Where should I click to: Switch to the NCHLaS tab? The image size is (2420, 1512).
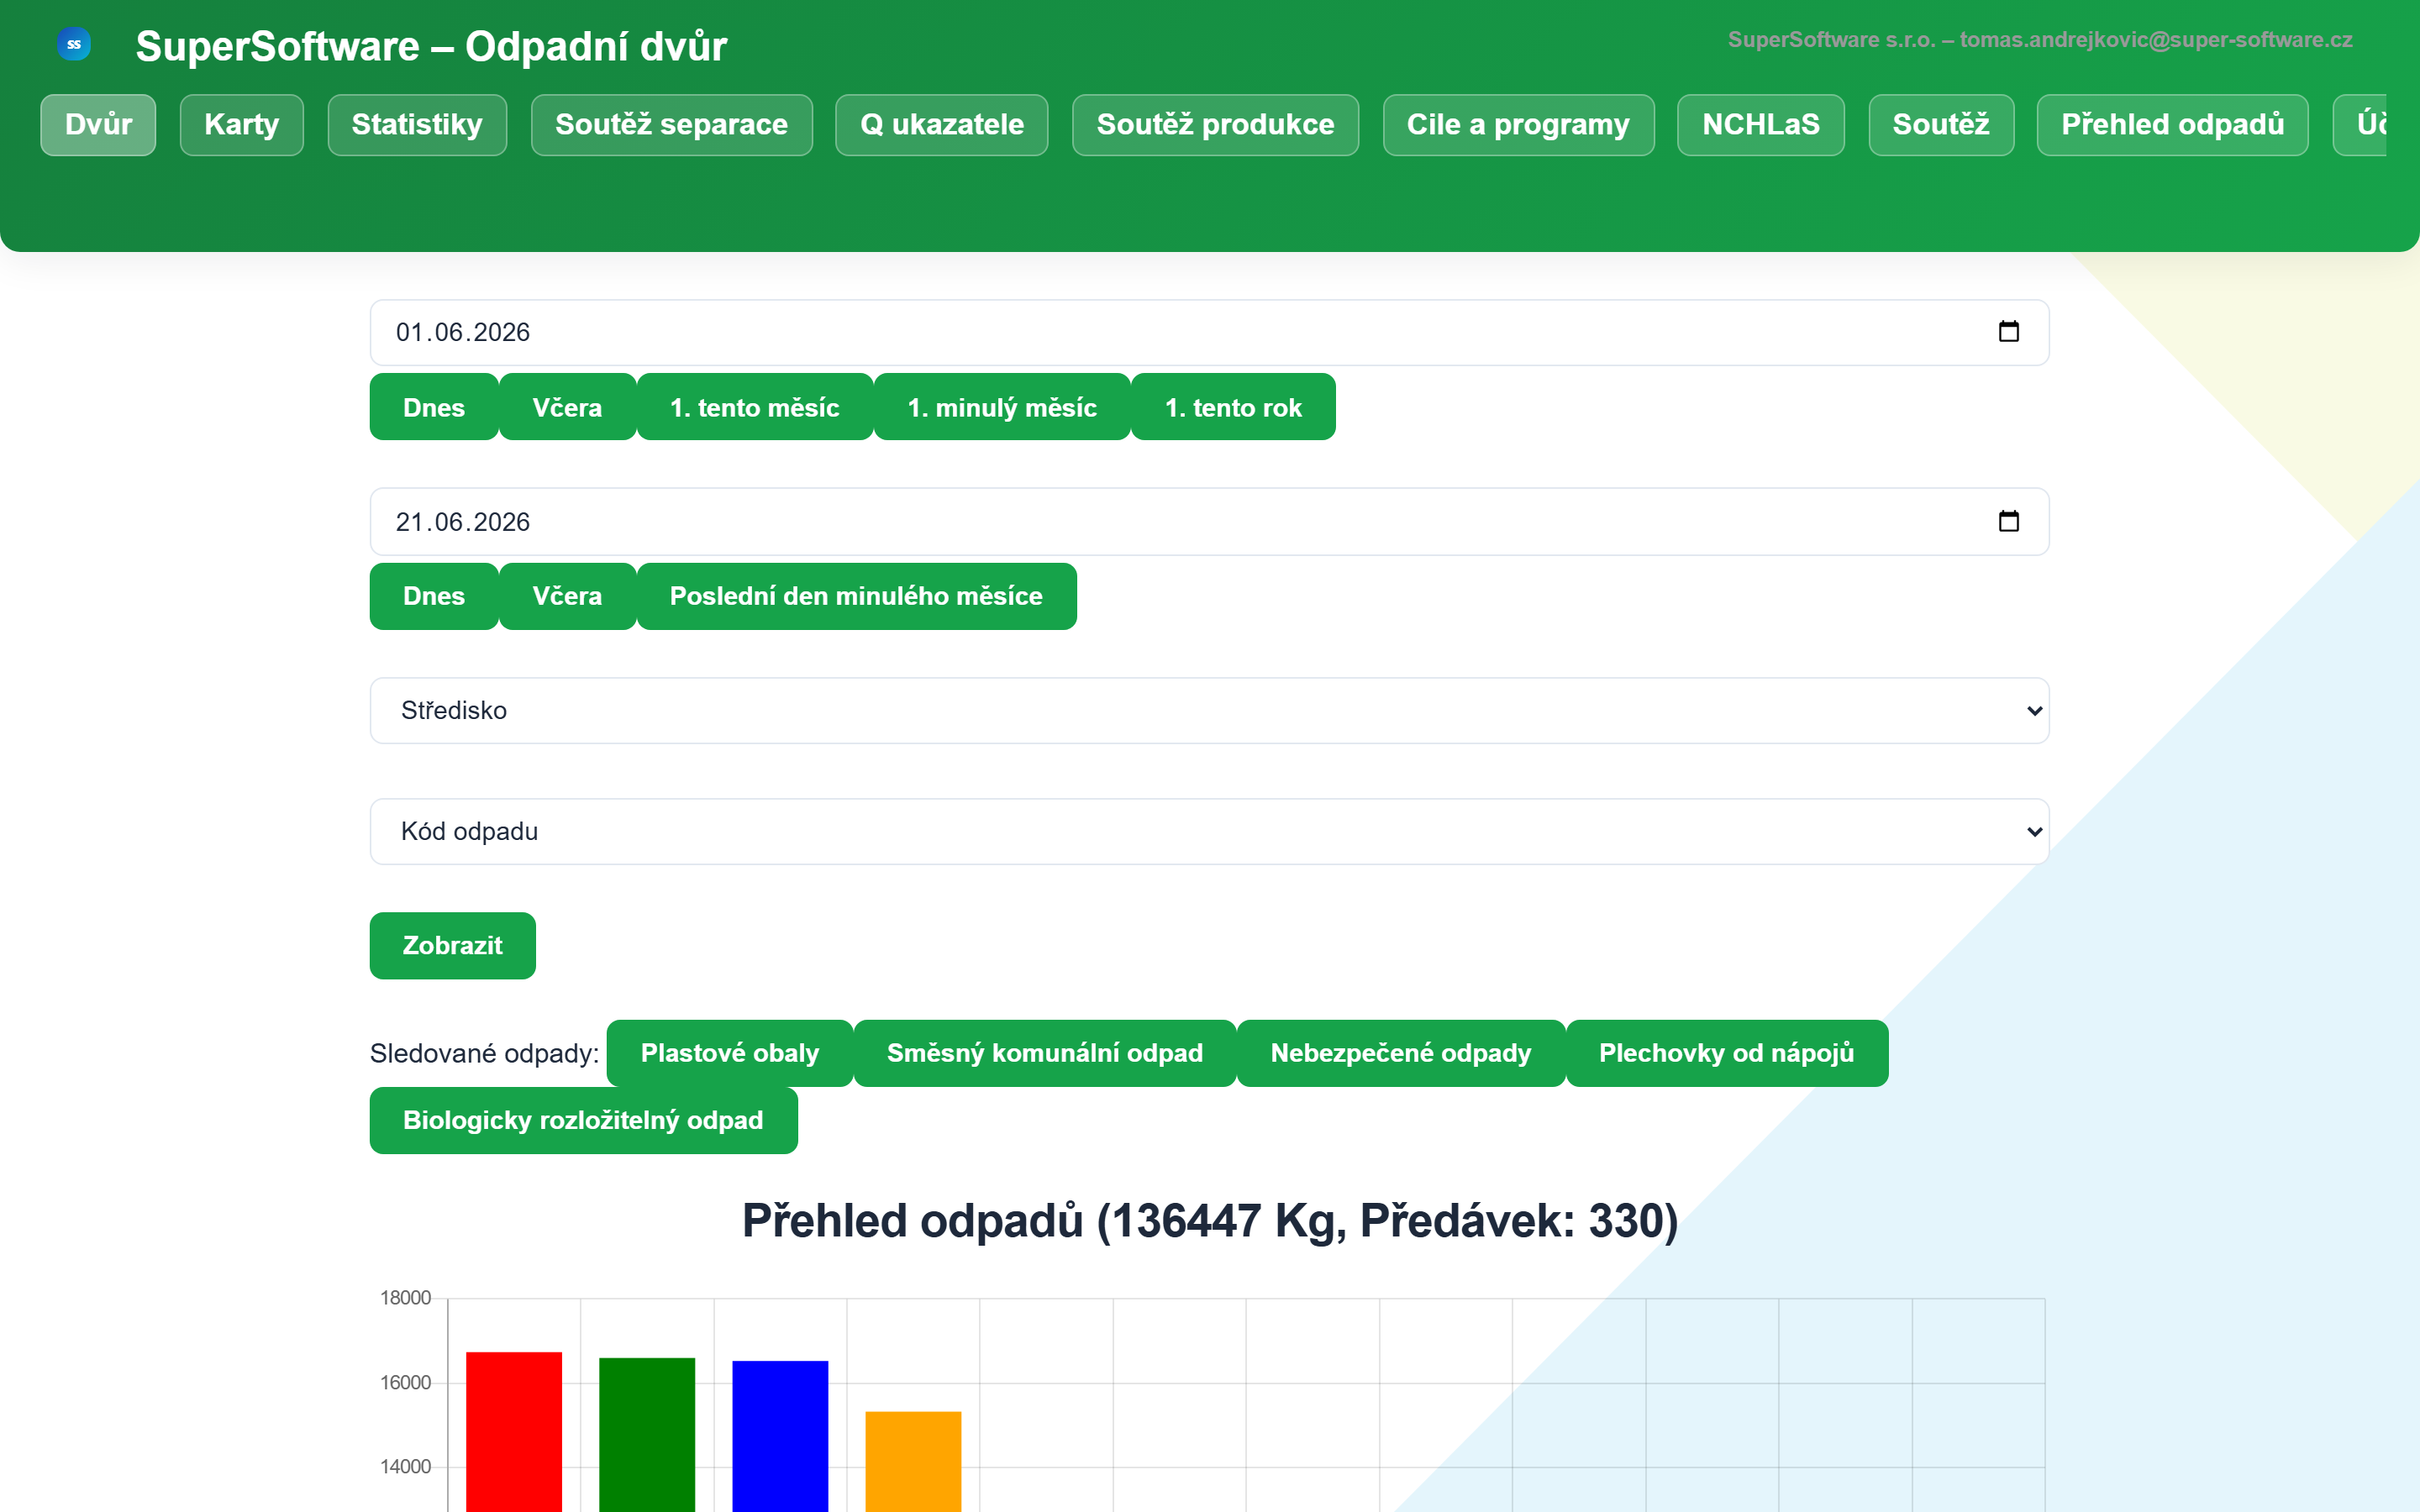coord(1760,125)
